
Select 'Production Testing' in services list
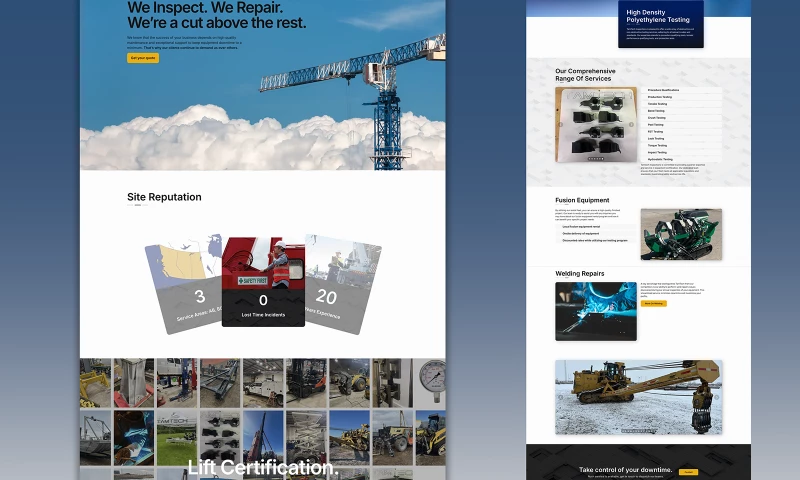tap(681, 97)
